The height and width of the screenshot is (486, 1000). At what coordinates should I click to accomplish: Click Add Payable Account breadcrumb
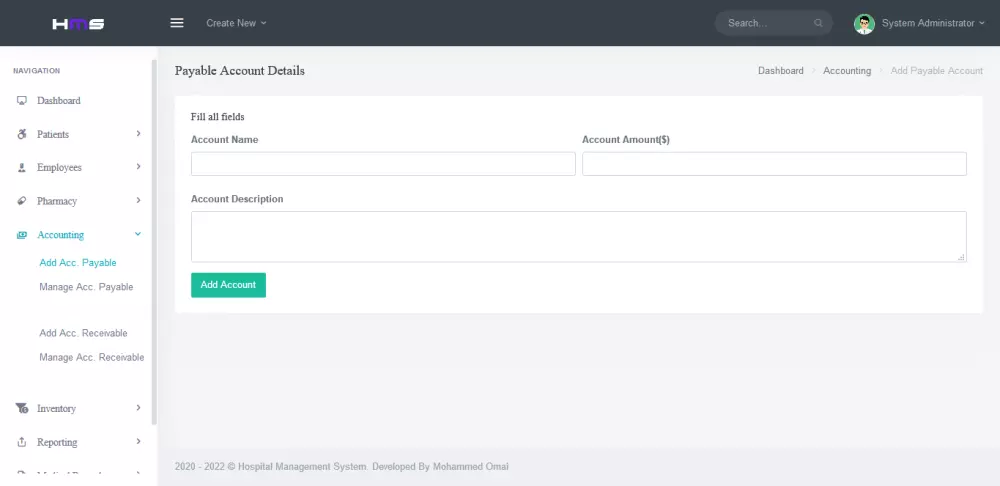(x=937, y=71)
